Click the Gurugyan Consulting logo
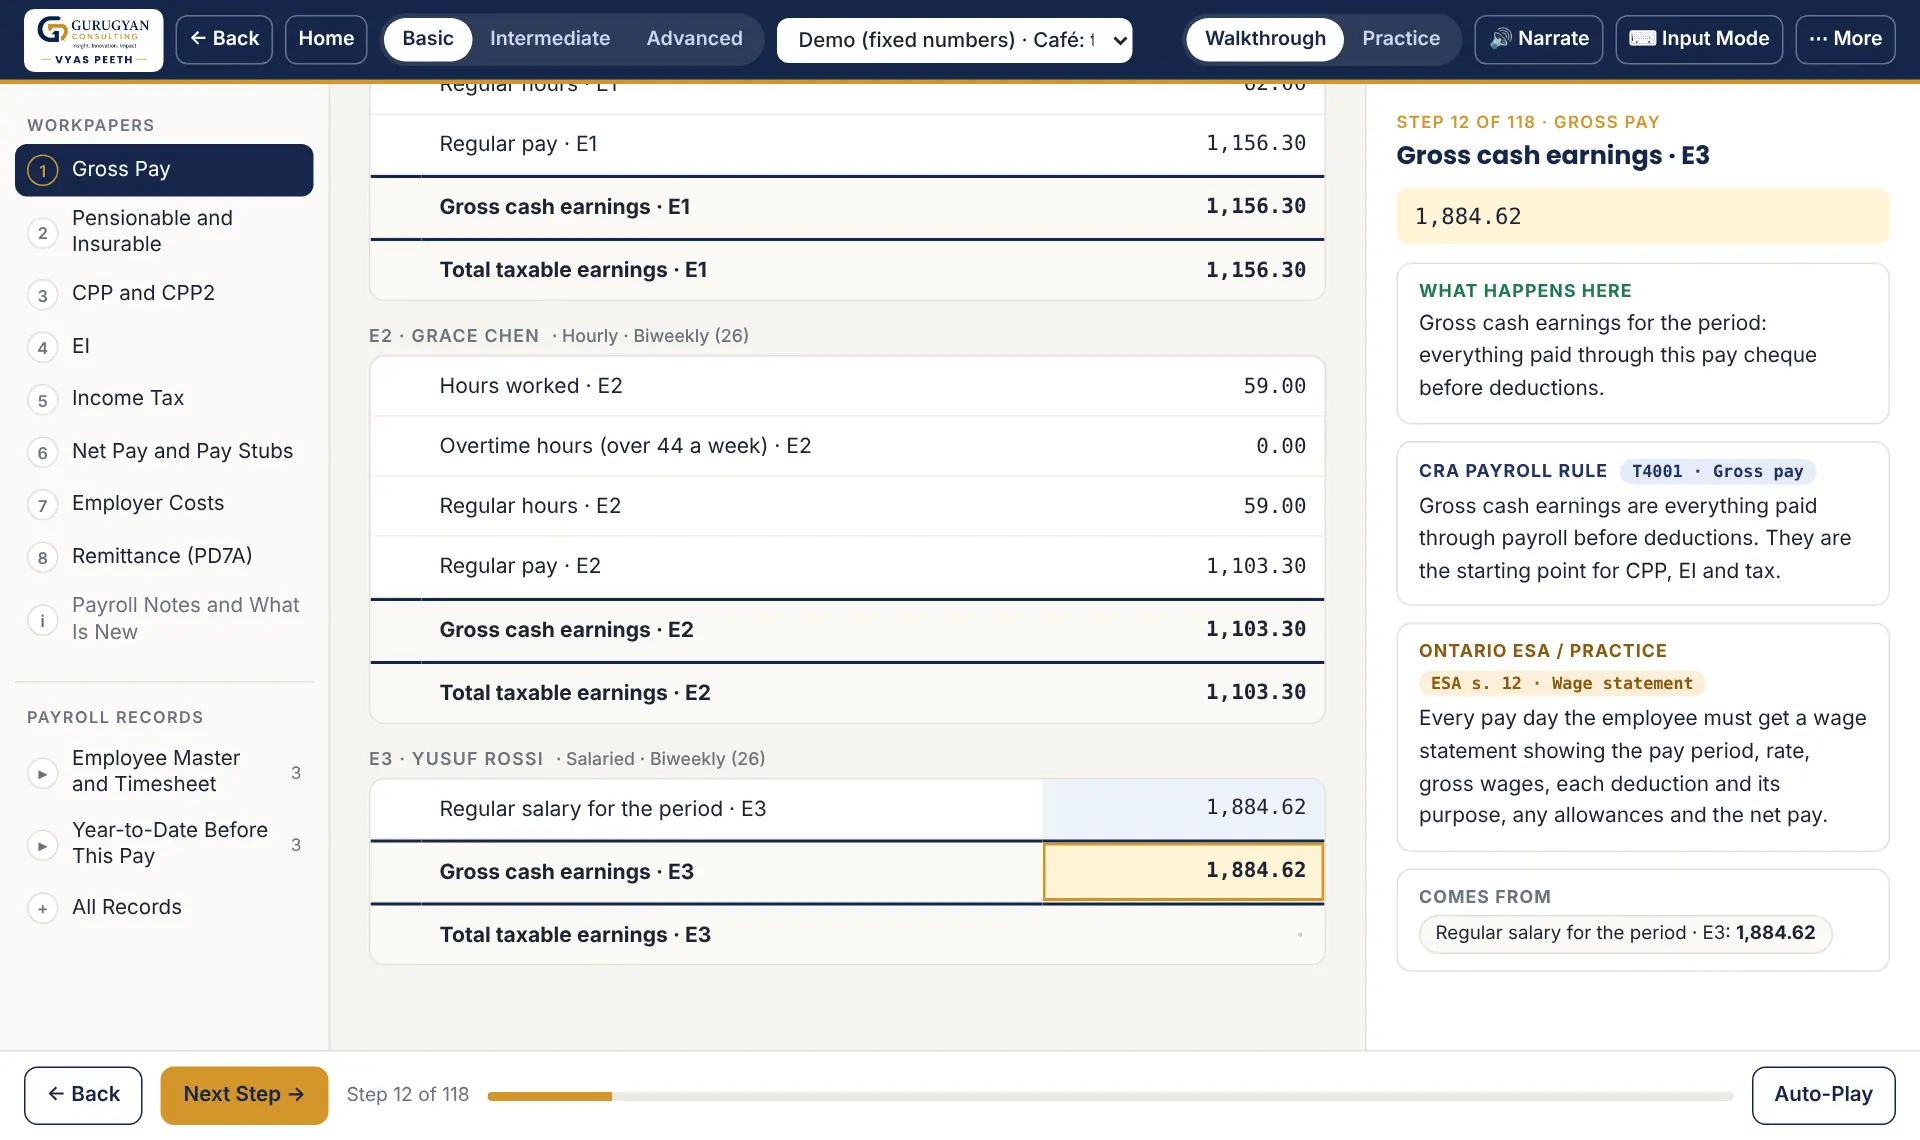The image size is (1920, 1140). (x=94, y=40)
